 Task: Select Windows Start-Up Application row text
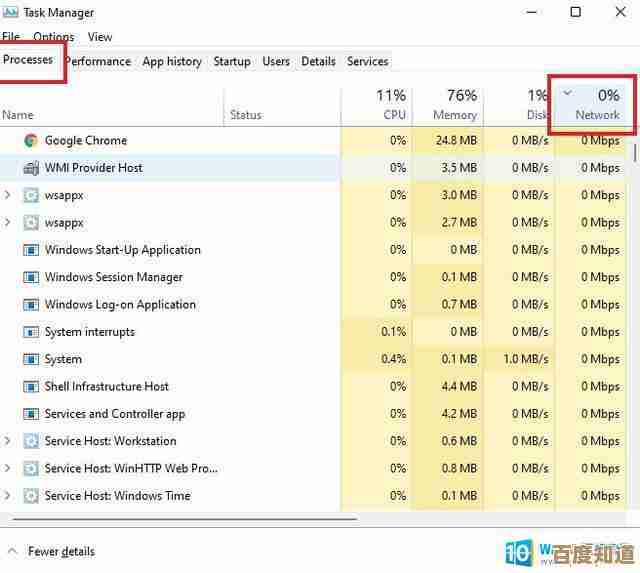(122, 250)
